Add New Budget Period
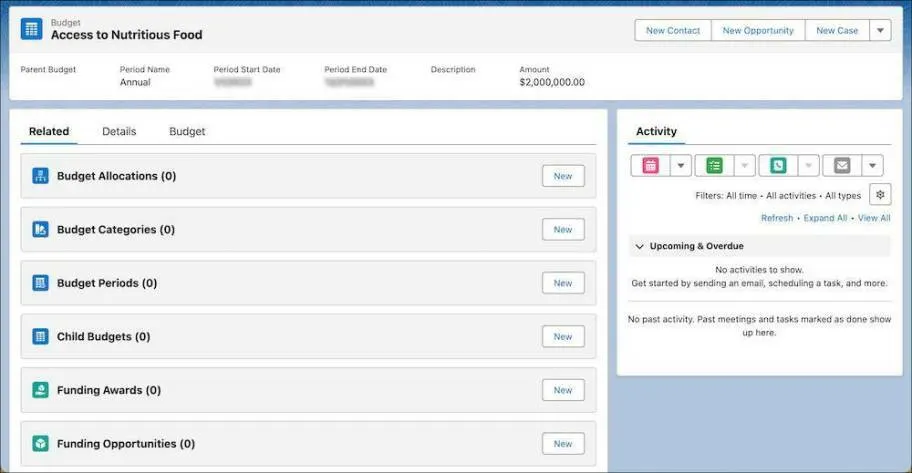The width and height of the screenshot is (912, 473). [563, 283]
